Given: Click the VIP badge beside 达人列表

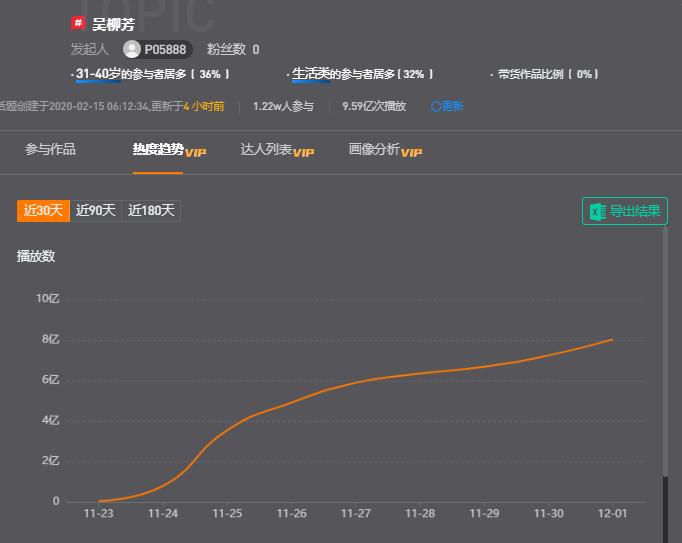Looking at the screenshot, I should tap(303, 152).
